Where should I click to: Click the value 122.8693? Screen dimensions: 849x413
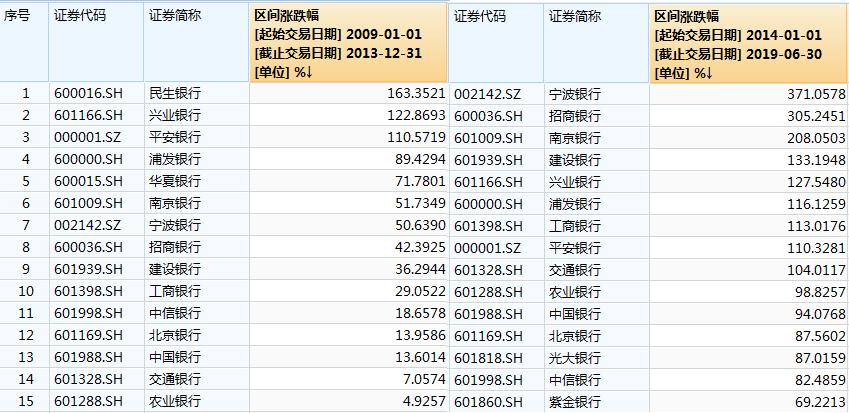[x=416, y=115]
